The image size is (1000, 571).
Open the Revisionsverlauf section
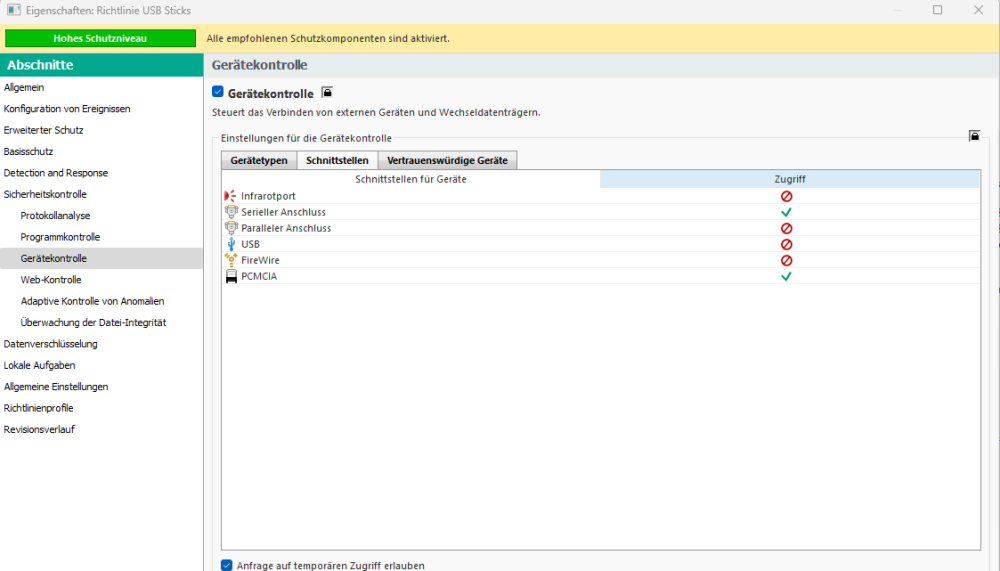point(39,429)
